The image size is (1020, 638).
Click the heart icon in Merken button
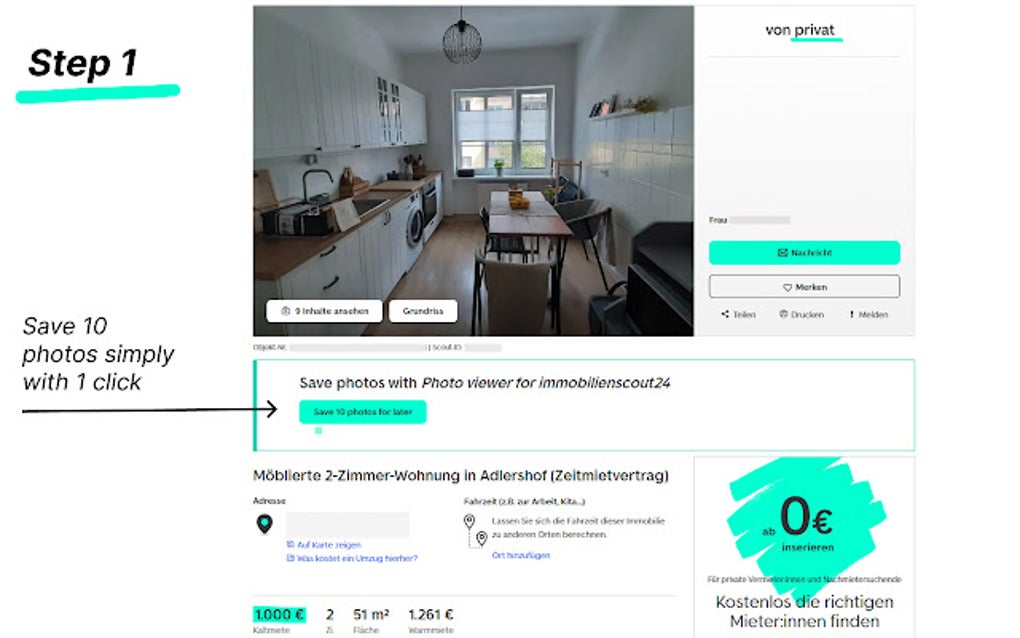tap(787, 287)
